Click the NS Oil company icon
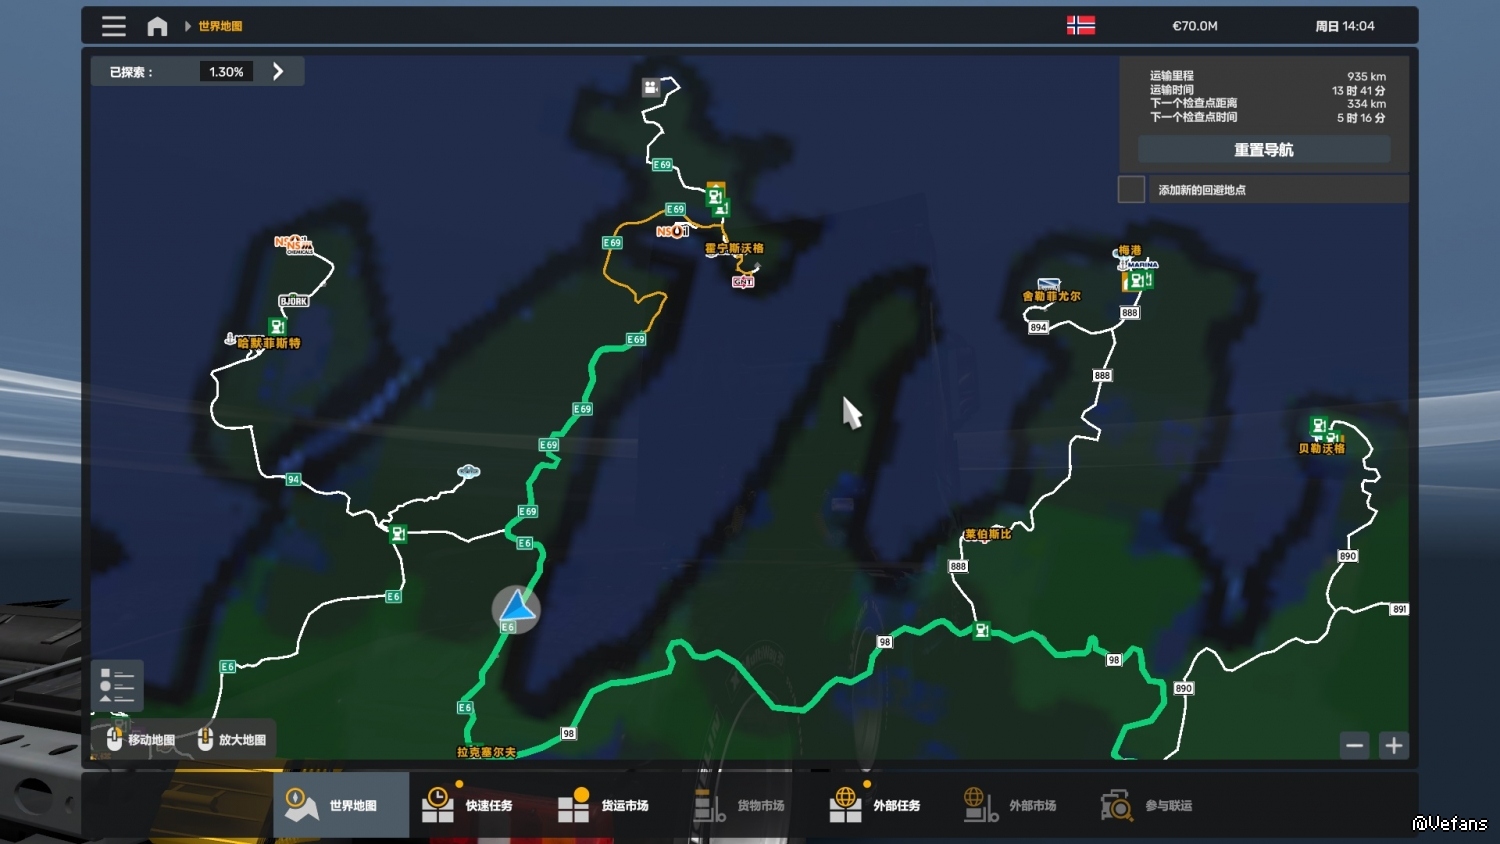The height and width of the screenshot is (844, 1500). [x=672, y=231]
